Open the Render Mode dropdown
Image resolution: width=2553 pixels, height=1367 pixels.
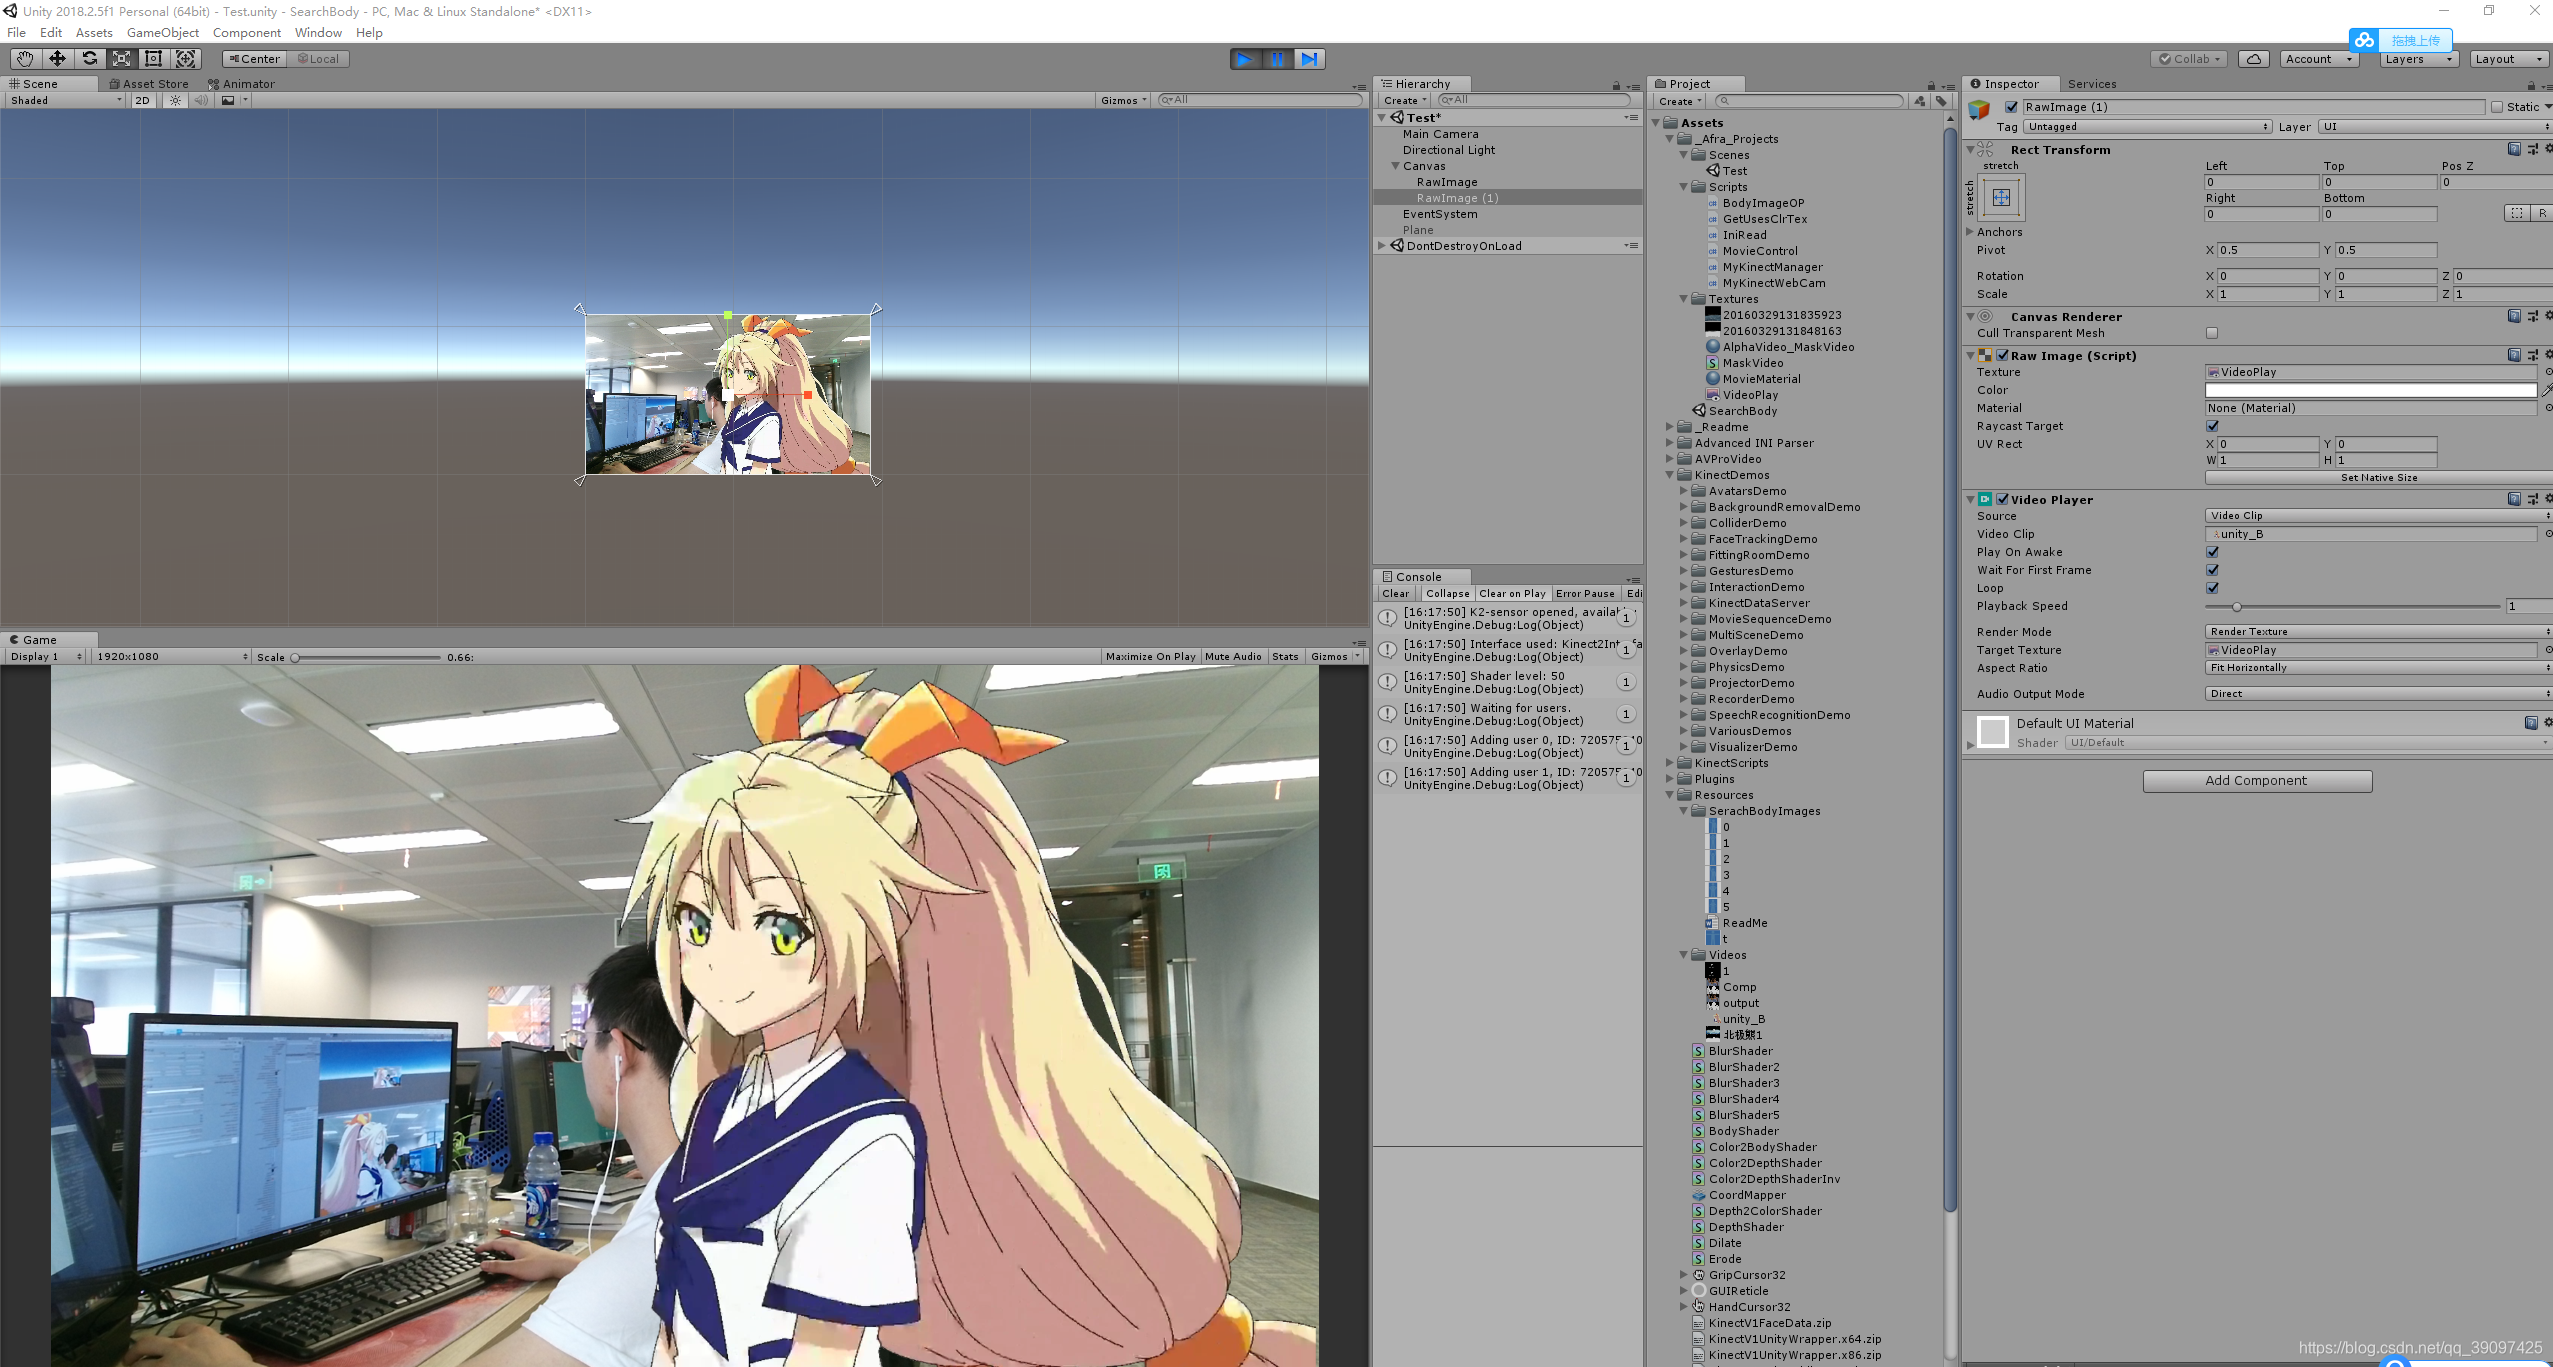(2376, 632)
